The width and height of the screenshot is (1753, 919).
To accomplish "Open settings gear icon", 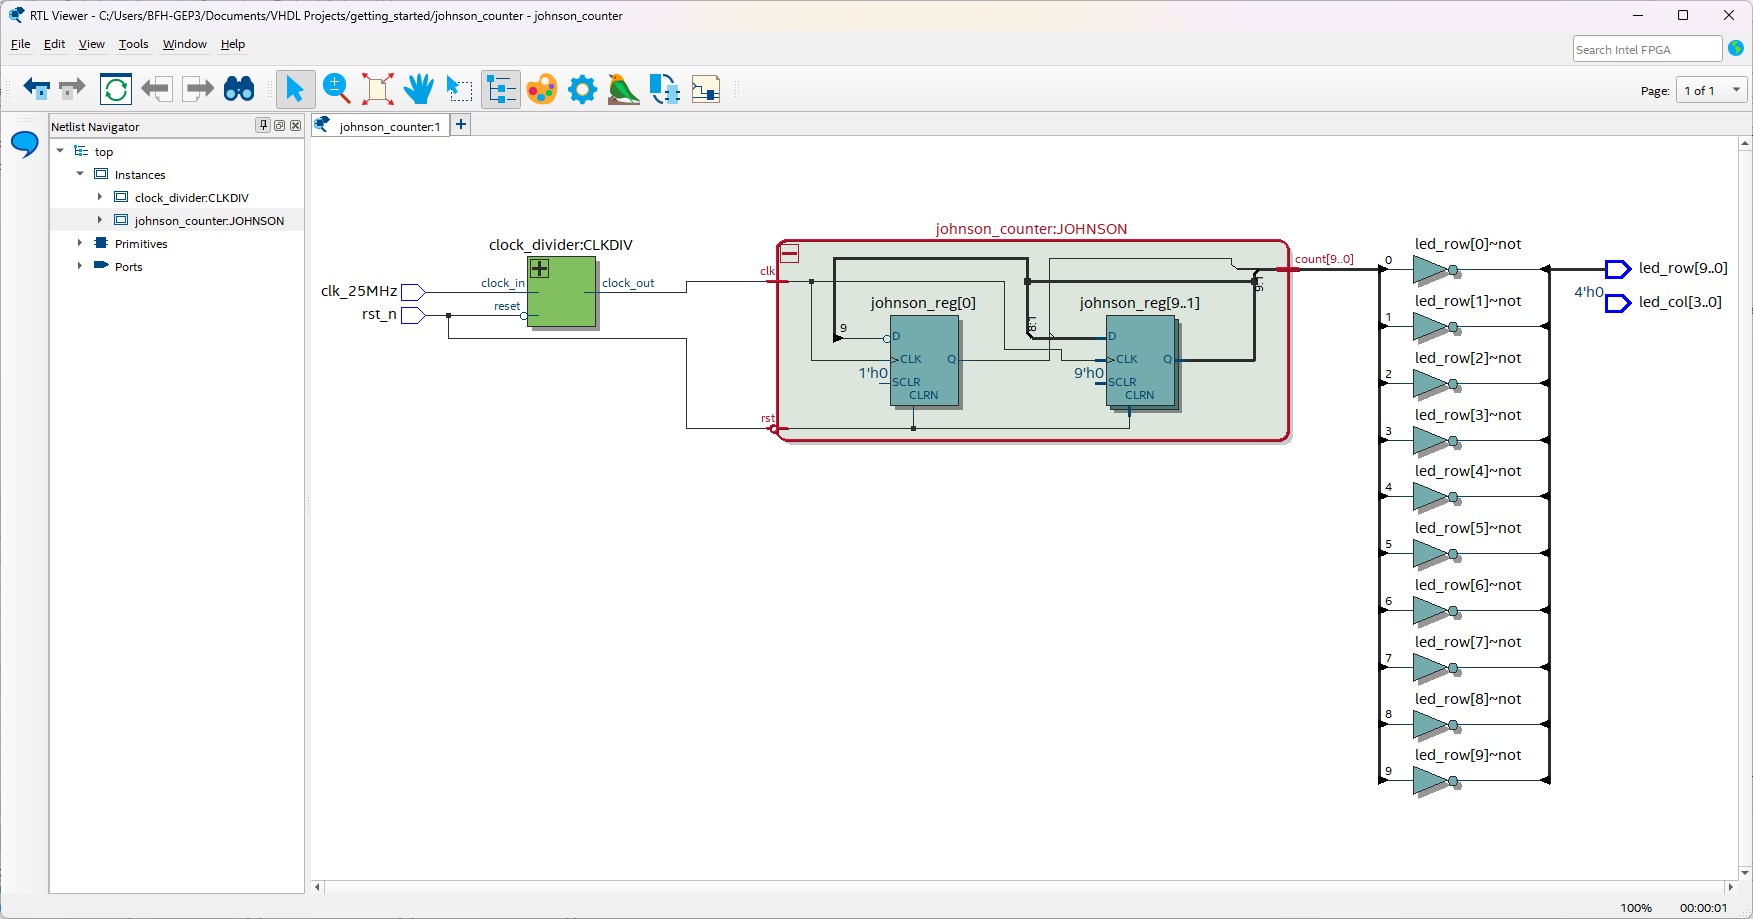I will pos(582,89).
